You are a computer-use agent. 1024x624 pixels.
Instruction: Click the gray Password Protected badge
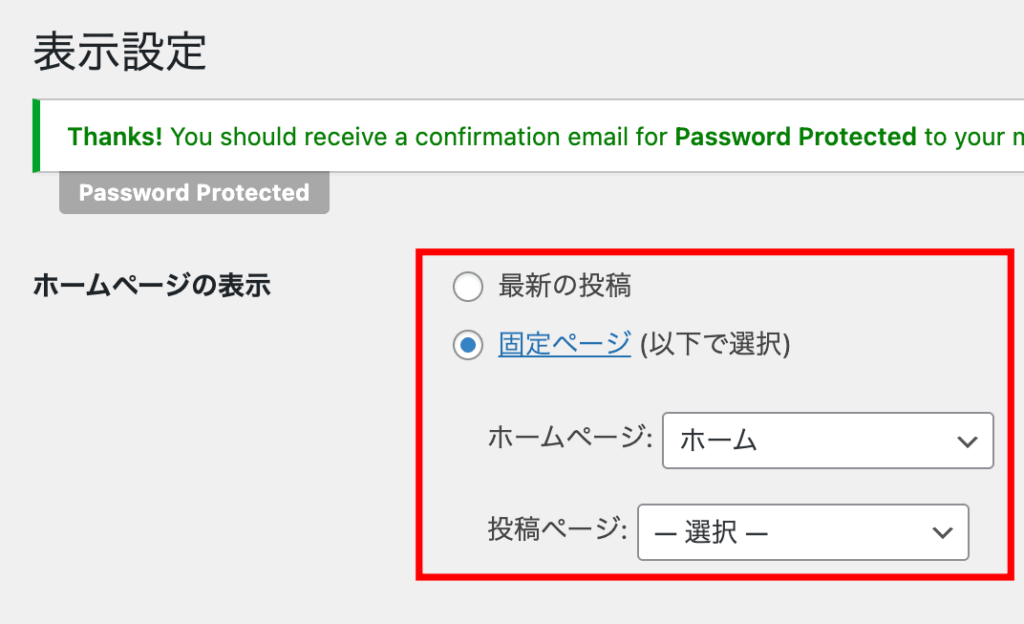[194, 193]
